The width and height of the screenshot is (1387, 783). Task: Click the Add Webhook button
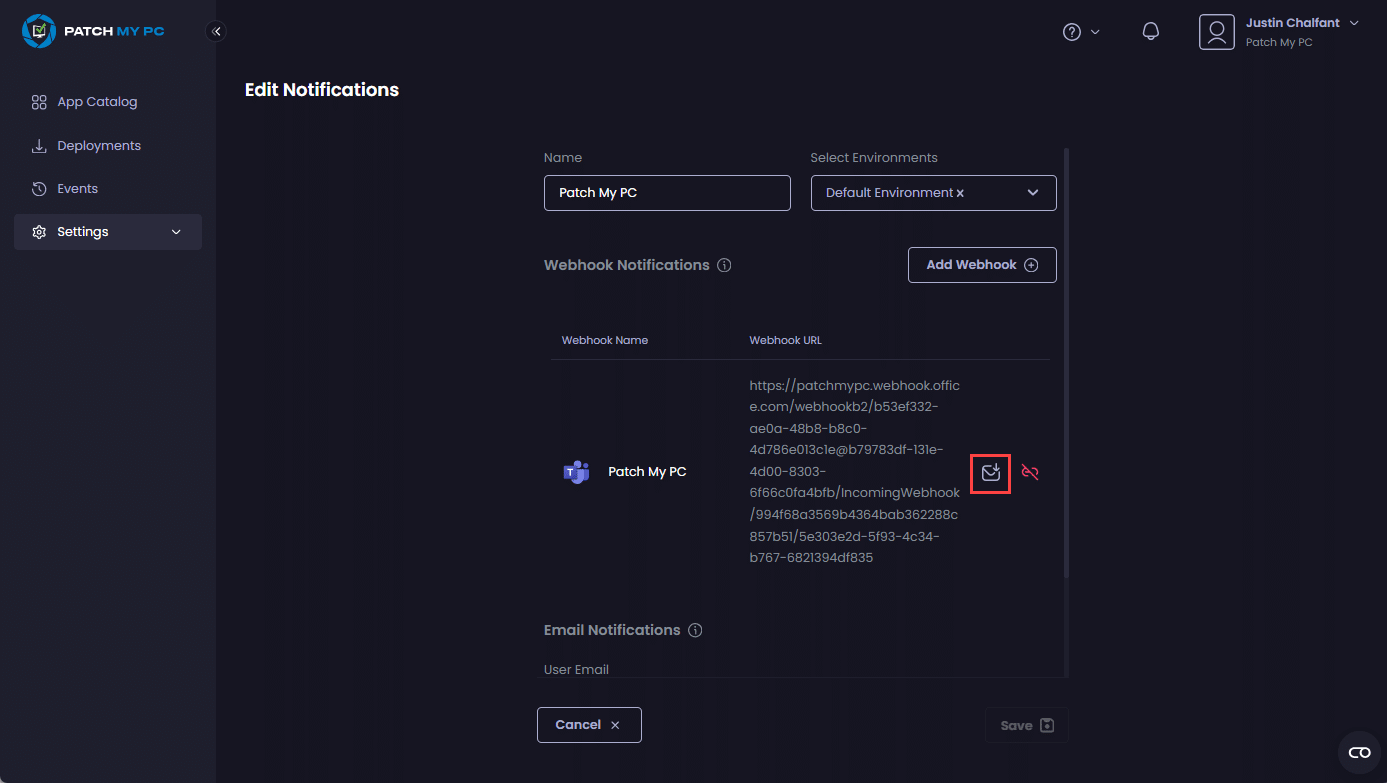981,265
